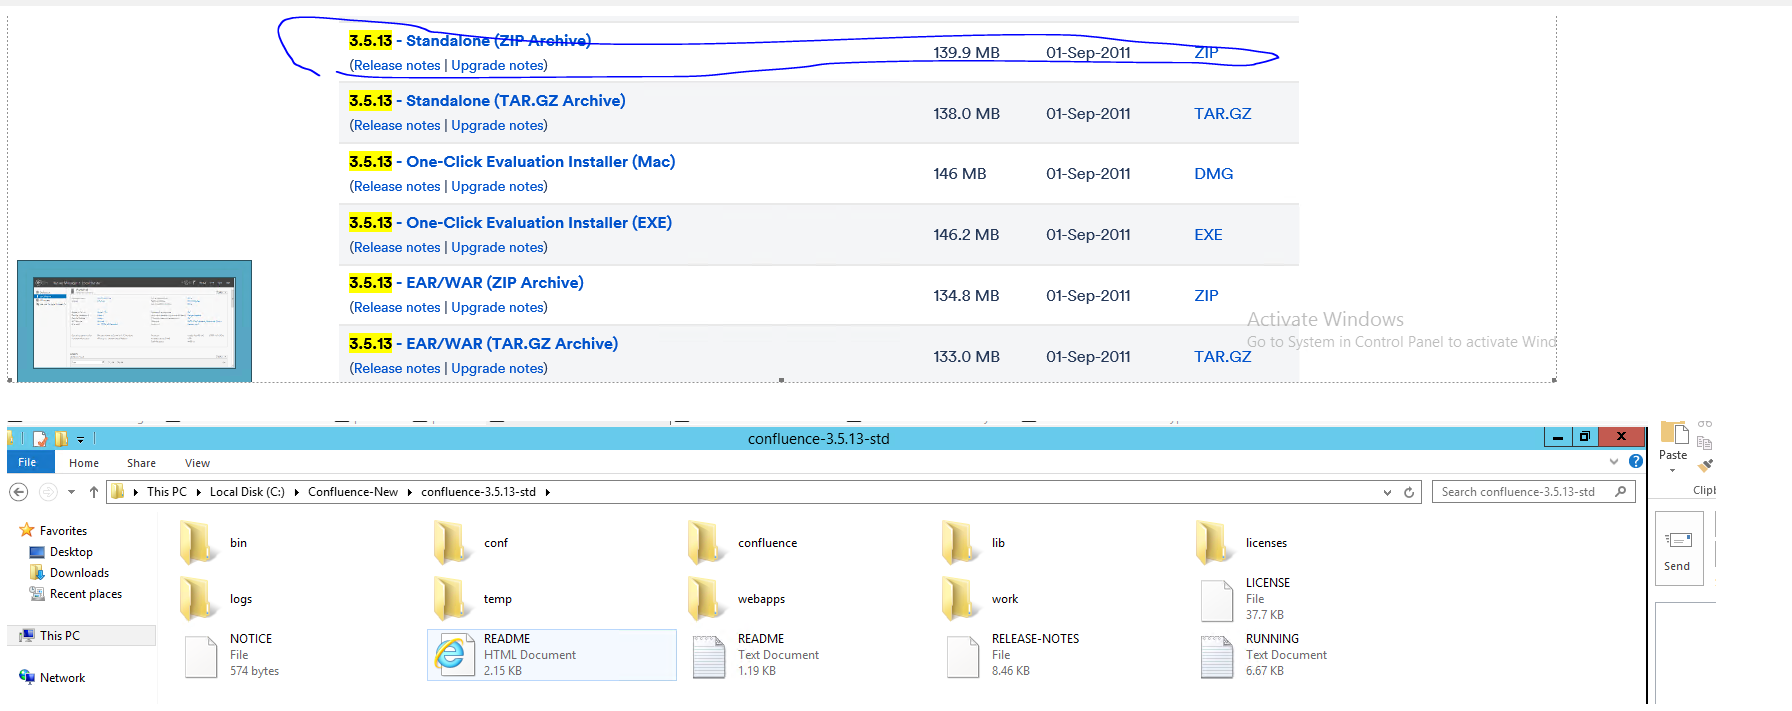Select the logs folder icon
The height and width of the screenshot is (711, 1792).
coord(197,598)
